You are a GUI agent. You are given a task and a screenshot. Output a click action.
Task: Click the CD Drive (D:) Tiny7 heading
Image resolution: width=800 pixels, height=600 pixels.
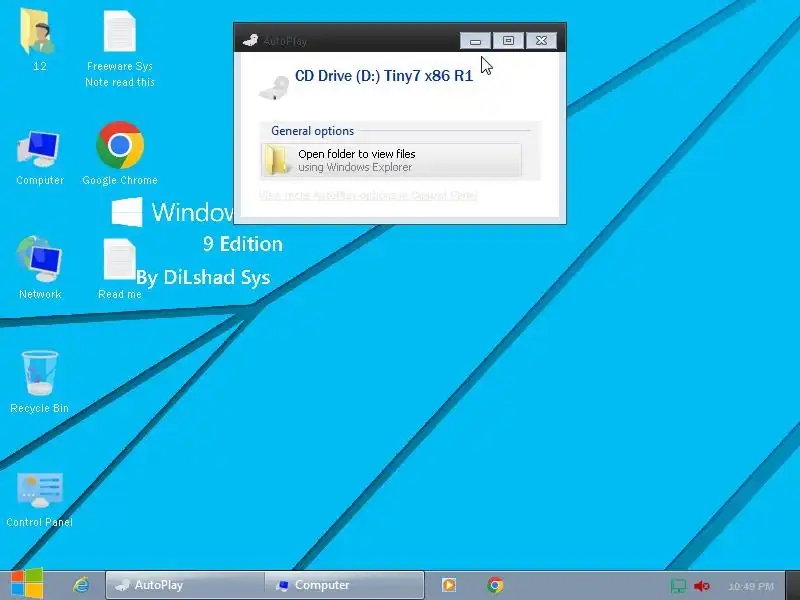point(384,76)
